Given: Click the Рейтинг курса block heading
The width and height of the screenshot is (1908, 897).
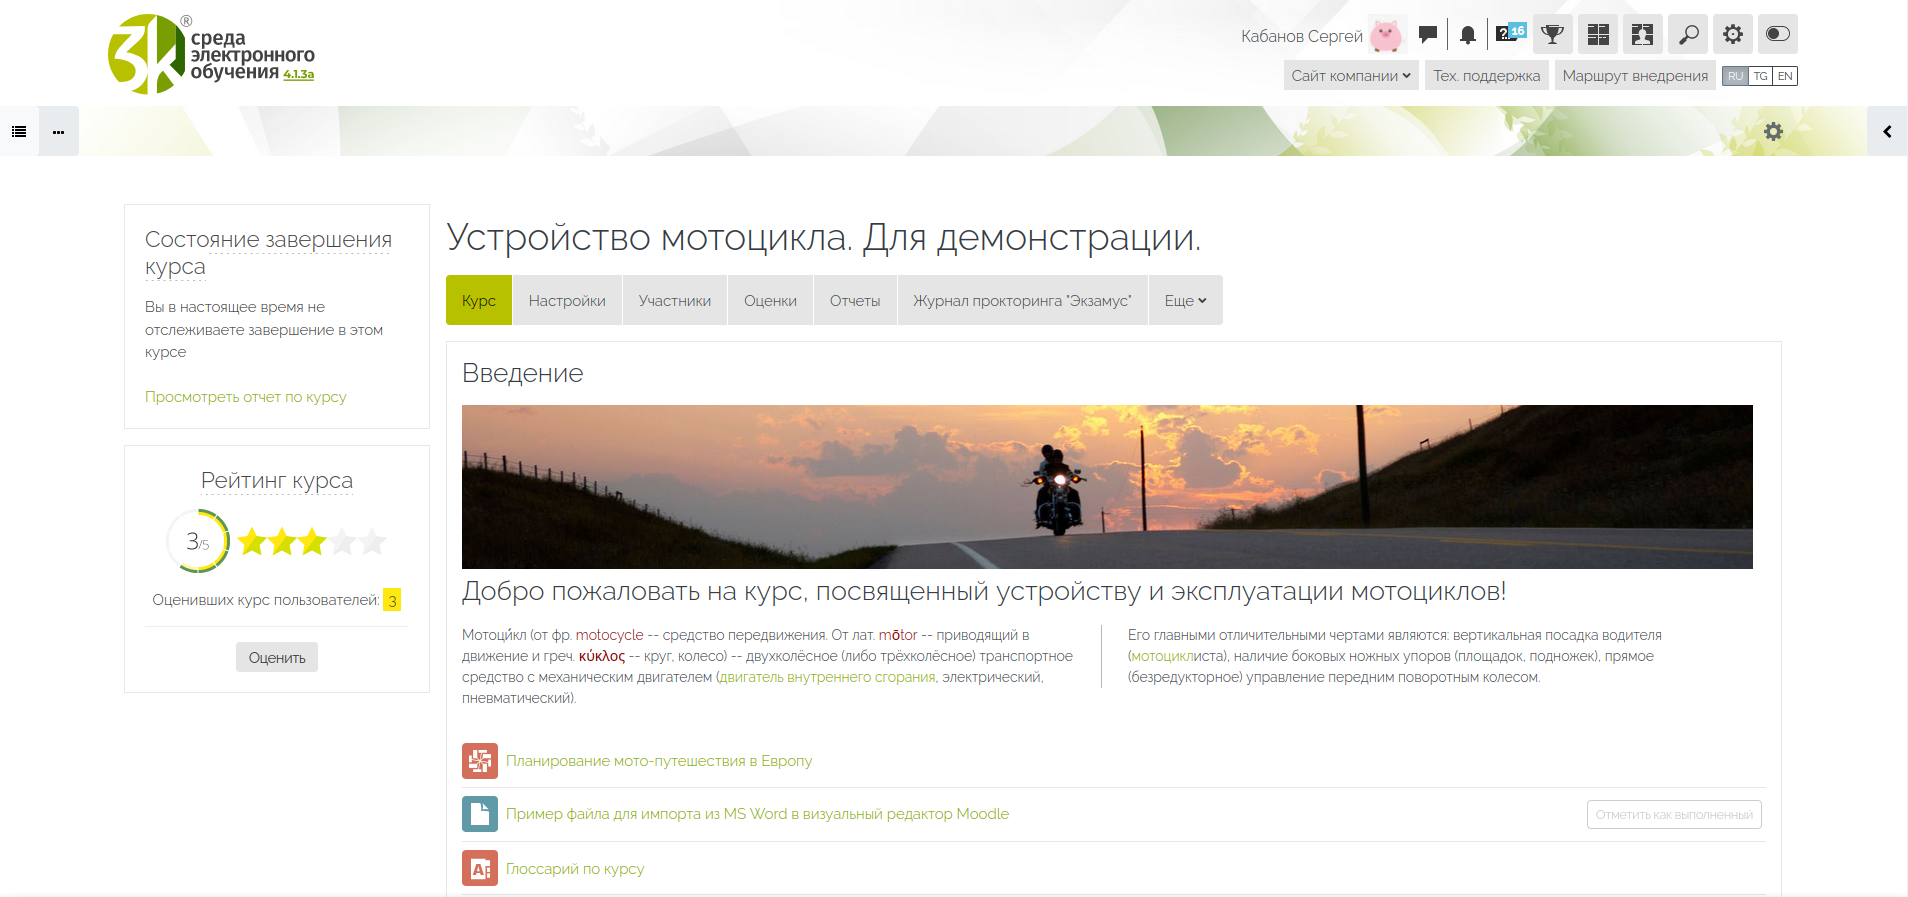Looking at the screenshot, I should [277, 480].
